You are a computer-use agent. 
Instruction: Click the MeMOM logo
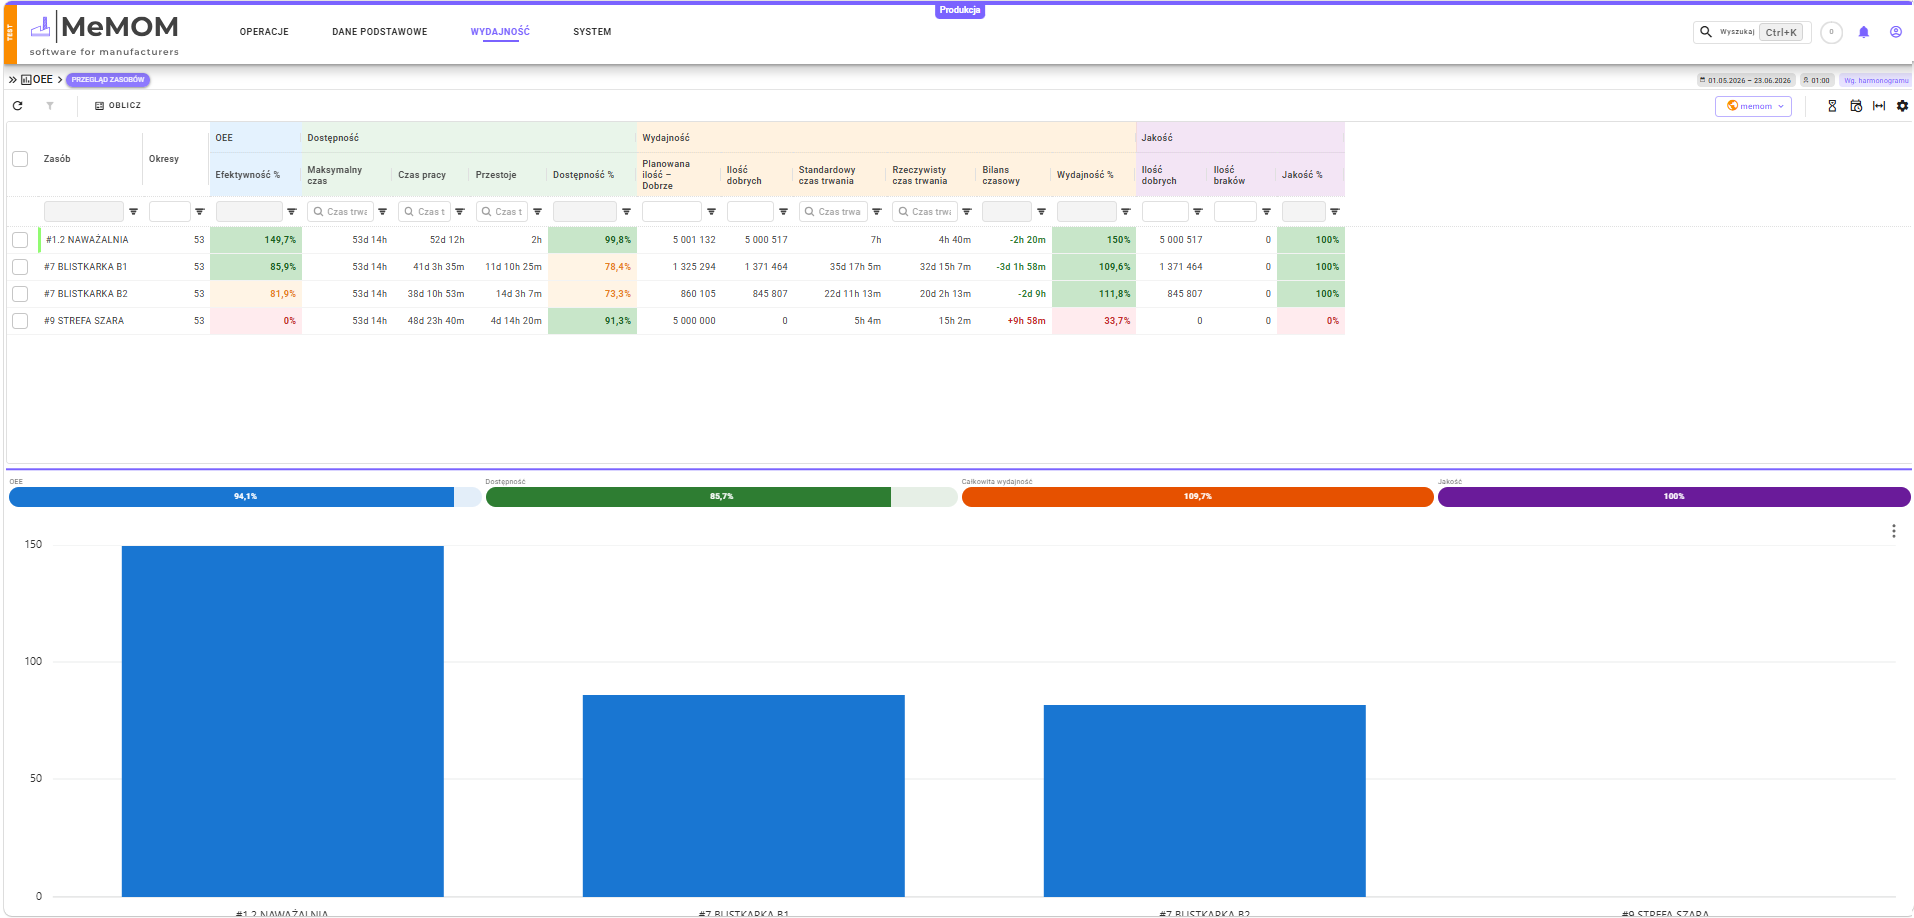104,34
